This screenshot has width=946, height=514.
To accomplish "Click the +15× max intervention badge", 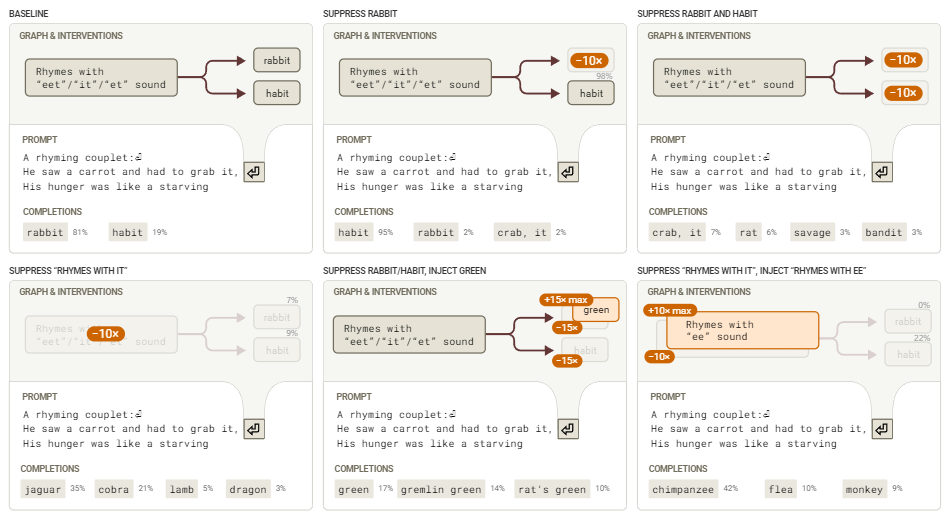I will pyautogui.click(x=566, y=299).
